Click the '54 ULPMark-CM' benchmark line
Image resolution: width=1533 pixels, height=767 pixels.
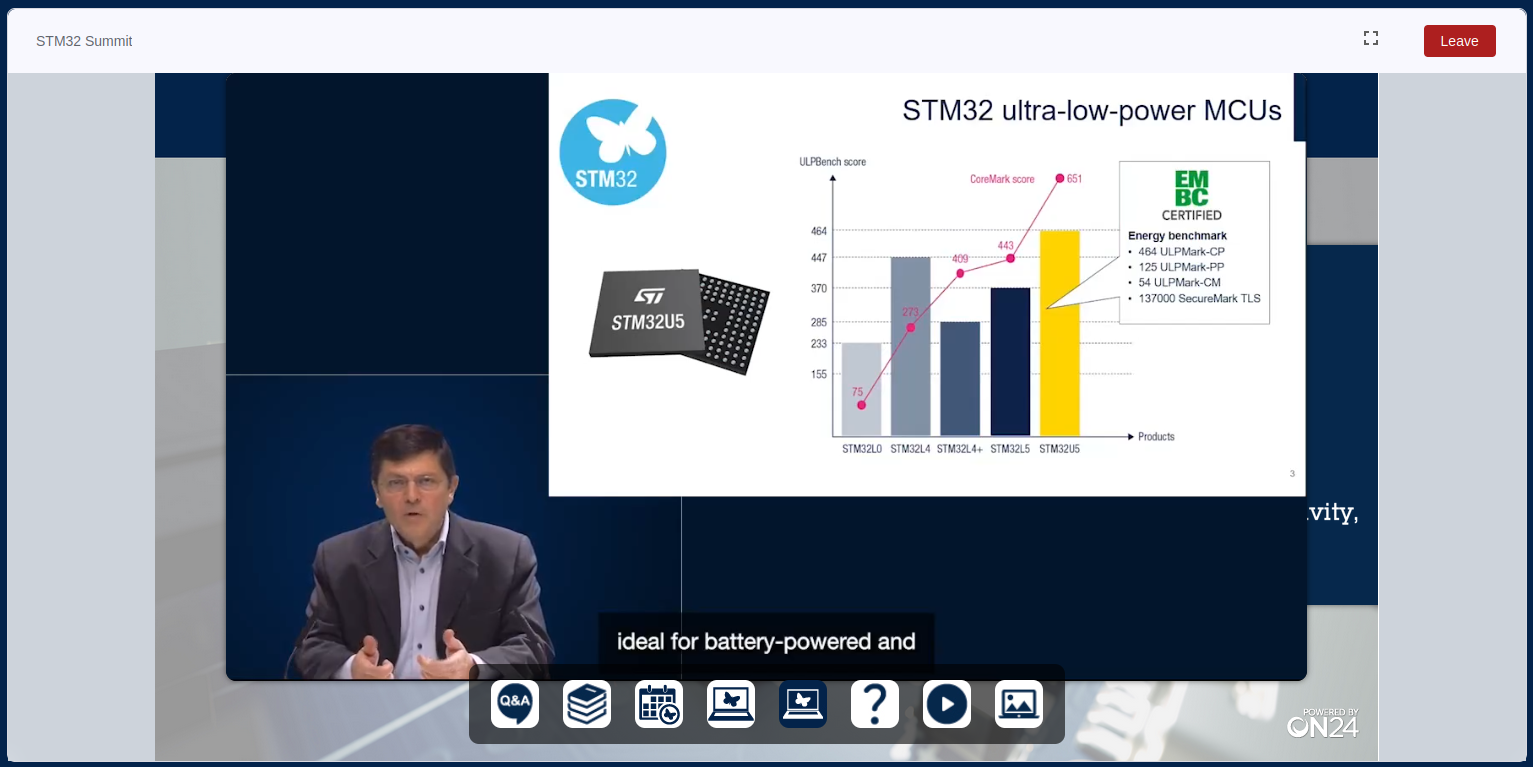[1180, 283]
